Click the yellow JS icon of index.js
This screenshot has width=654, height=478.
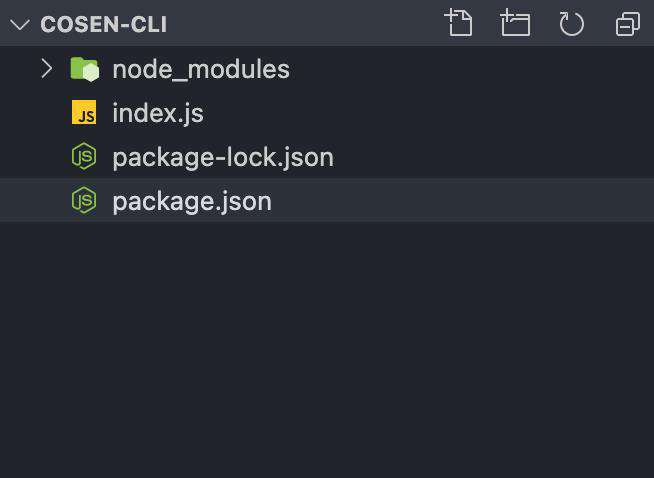click(84, 112)
